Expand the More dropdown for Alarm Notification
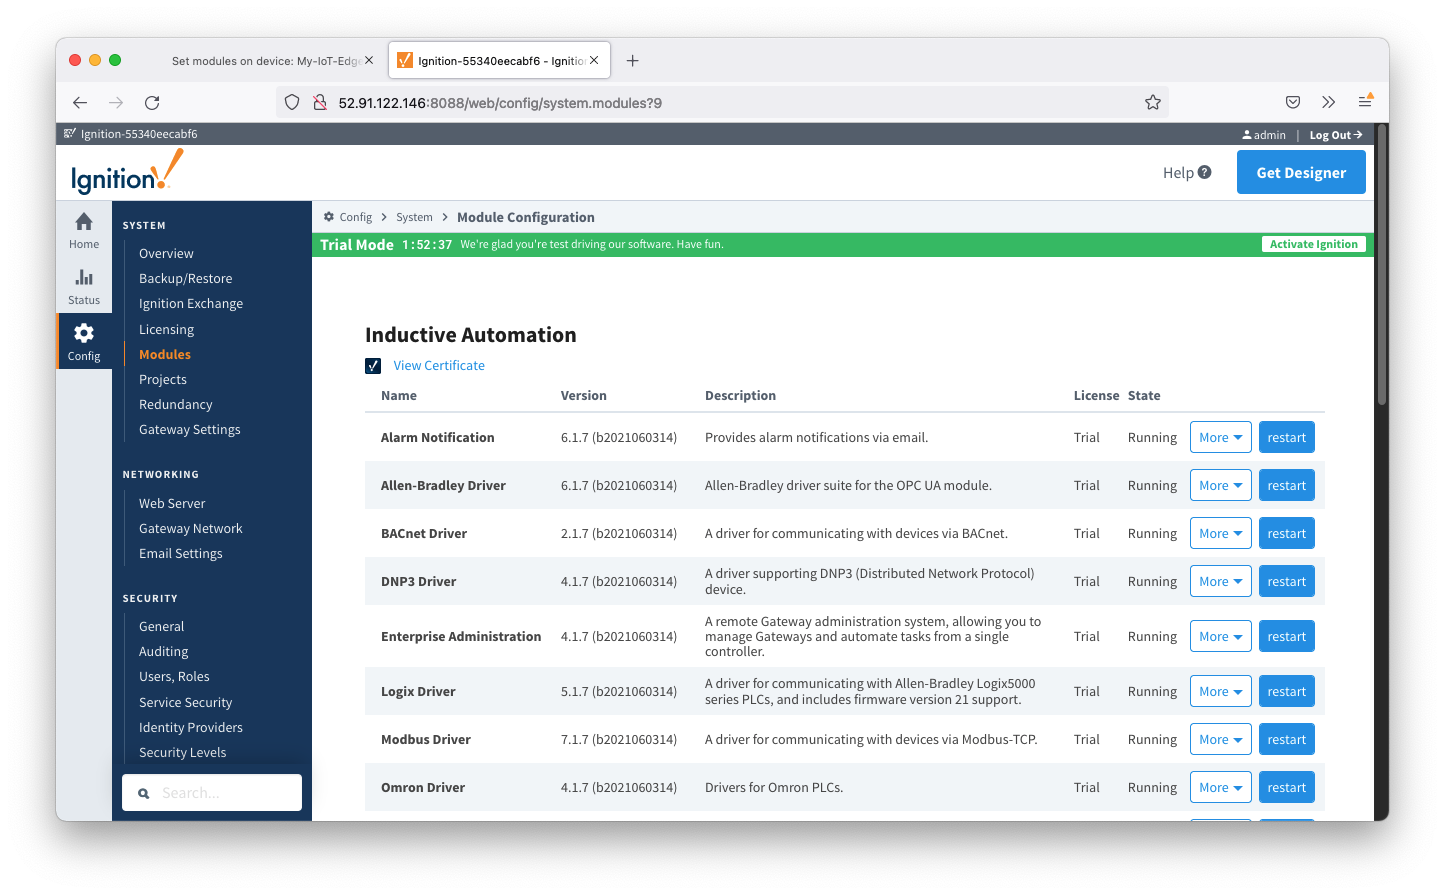This screenshot has height=895, width=1445. [x=1220, y=437]
